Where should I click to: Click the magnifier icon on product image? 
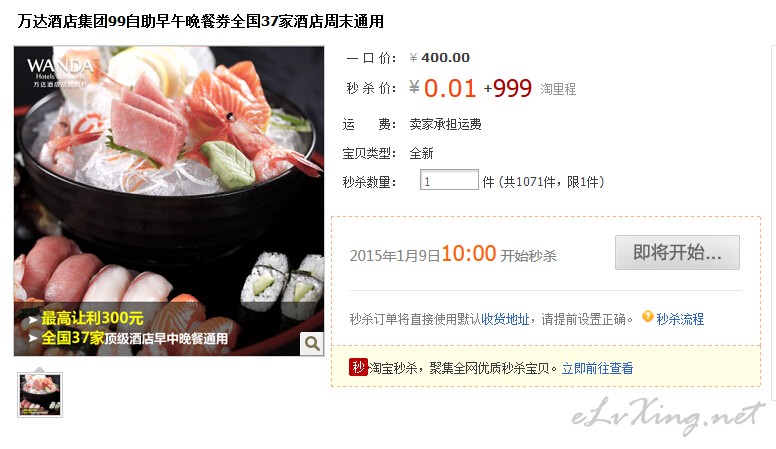pyautogui.click(x=312, y=343)
